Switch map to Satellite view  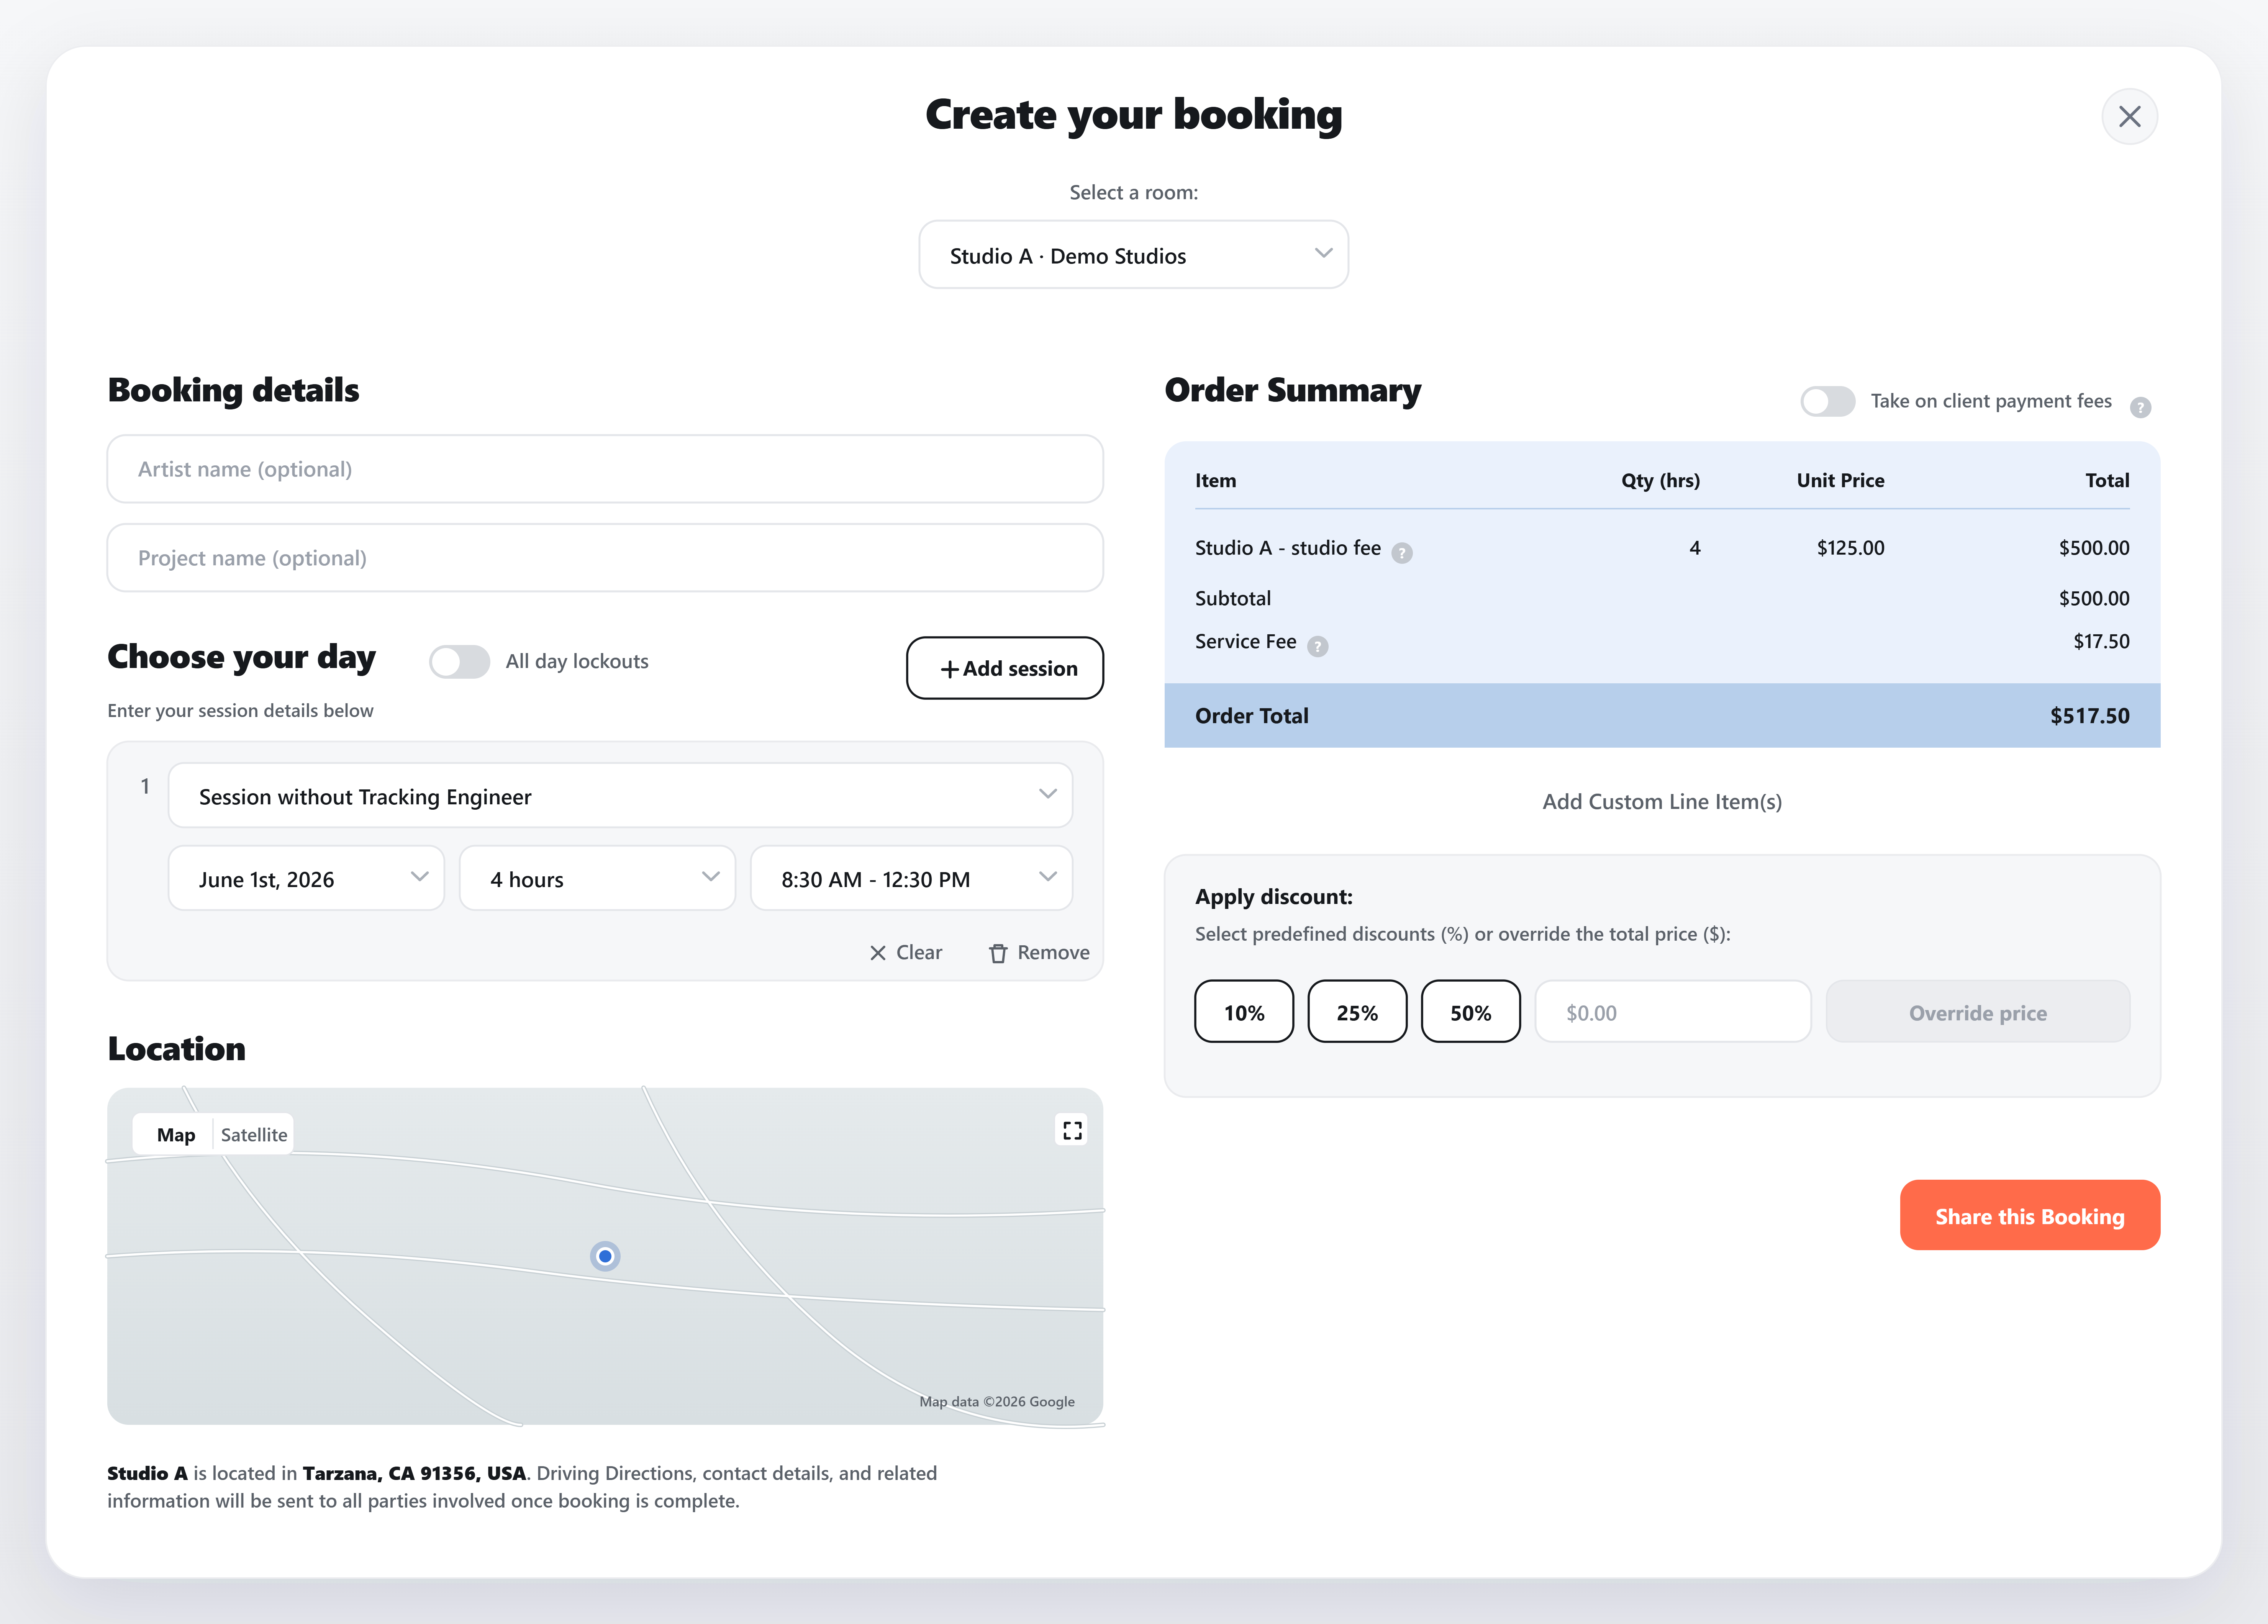254,1135
